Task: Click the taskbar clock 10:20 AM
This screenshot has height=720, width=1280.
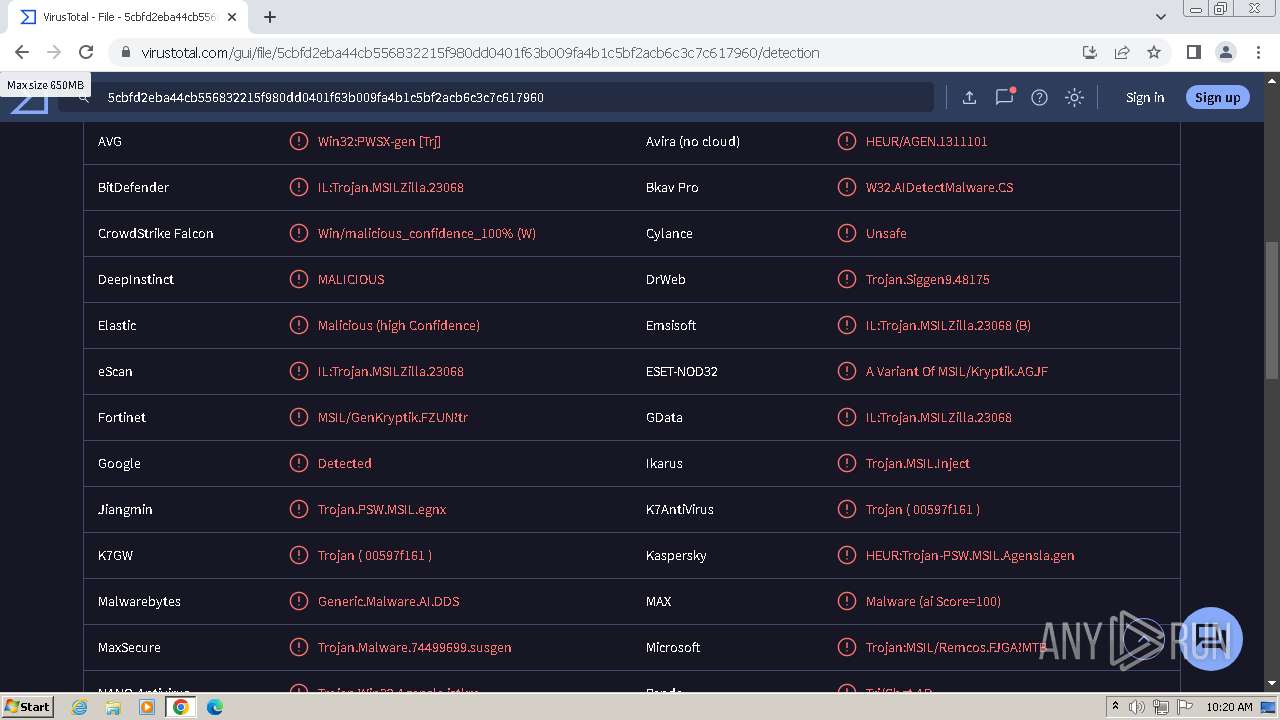Action: click(1229, 707)
